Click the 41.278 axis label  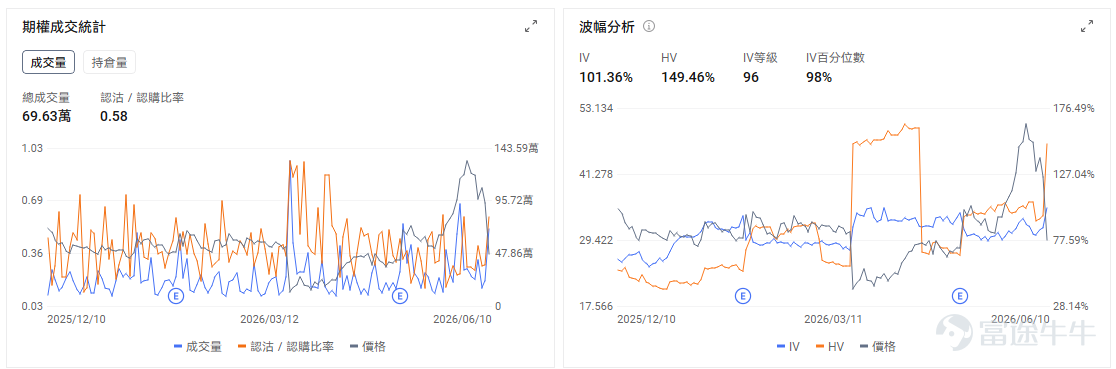[596, 174]
